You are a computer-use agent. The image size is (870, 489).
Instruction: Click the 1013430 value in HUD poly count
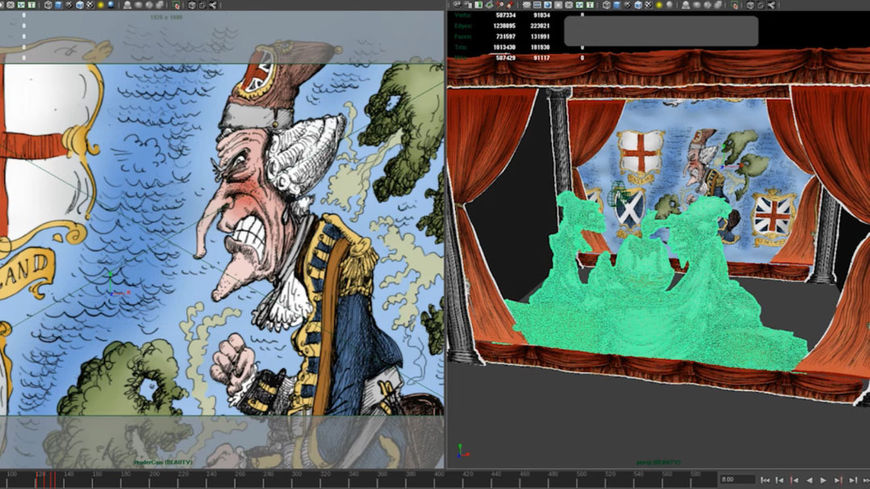point(504,47)
